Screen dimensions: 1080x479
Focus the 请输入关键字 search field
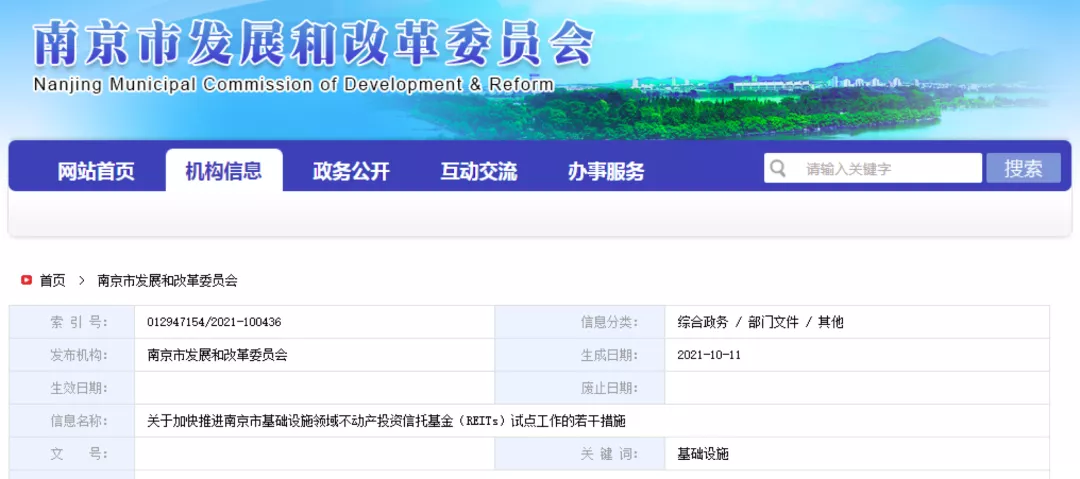(873, 168)
